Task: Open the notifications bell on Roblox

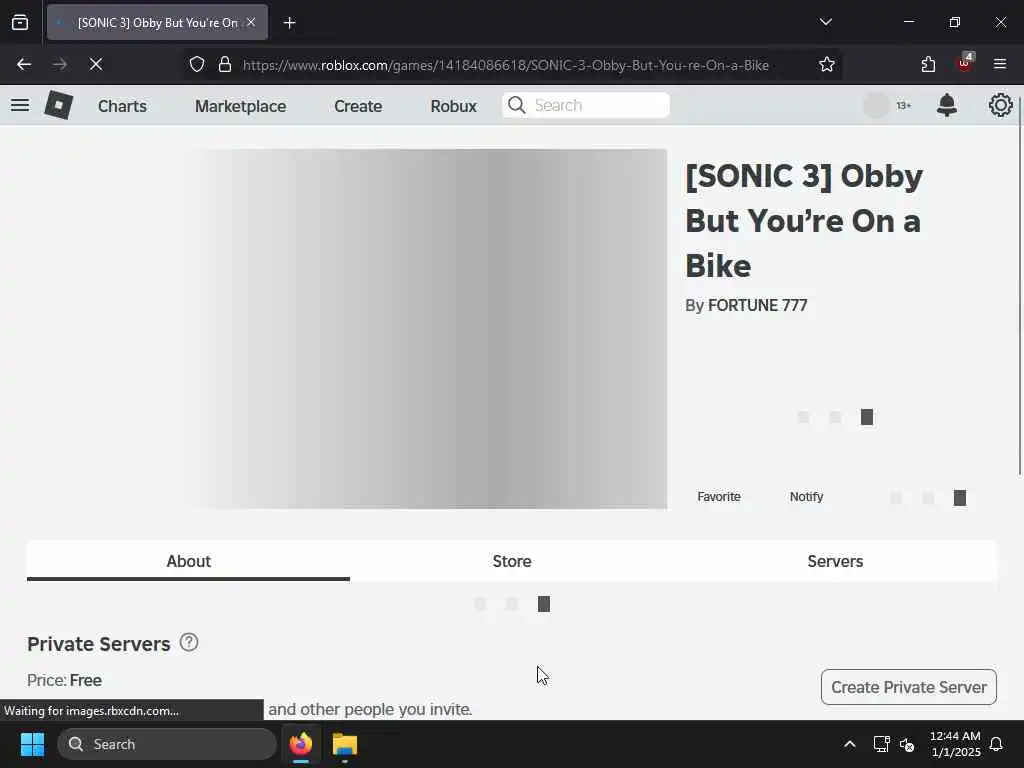Action: [x=946, y=105]
